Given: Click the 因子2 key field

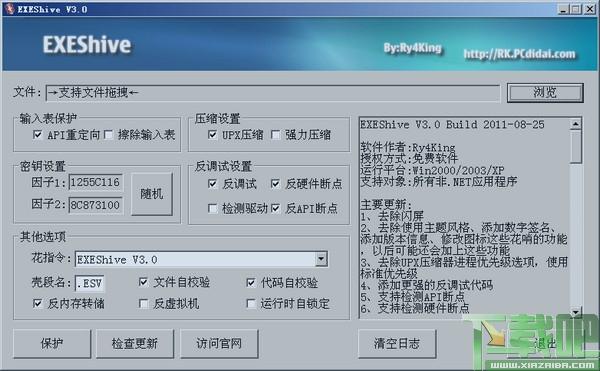Looking at the screenshot, I should (96, 205).
